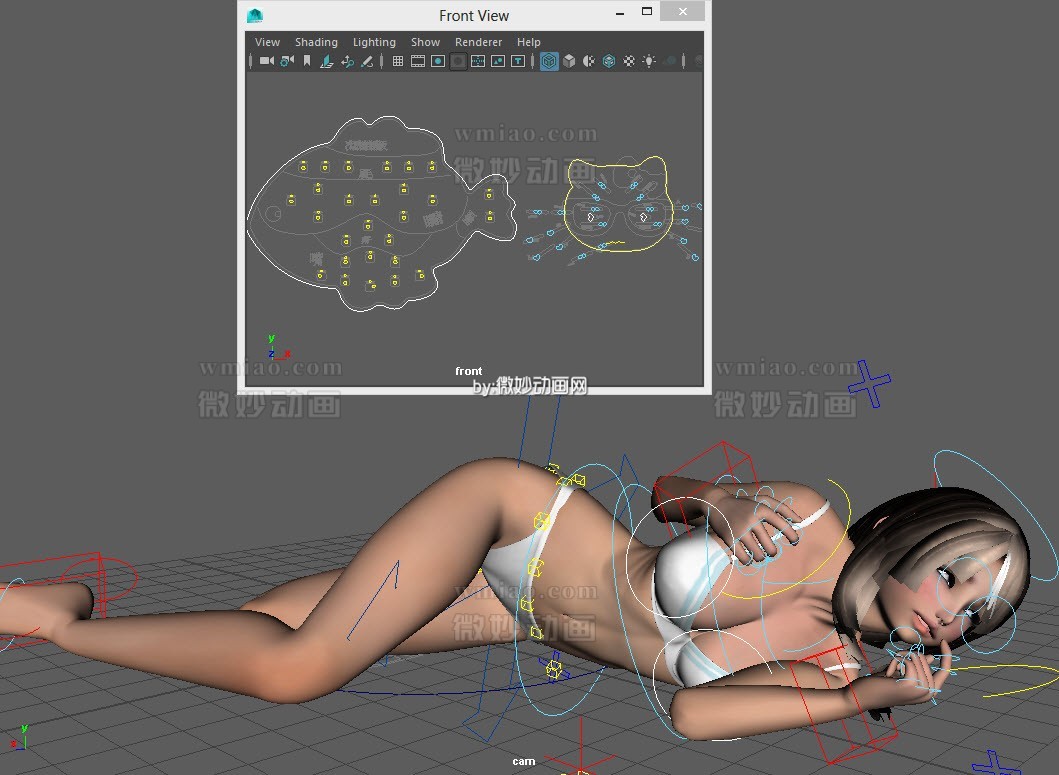Open the Help menu in the panel
1059x775 pixels.
(x=528, y=42)
